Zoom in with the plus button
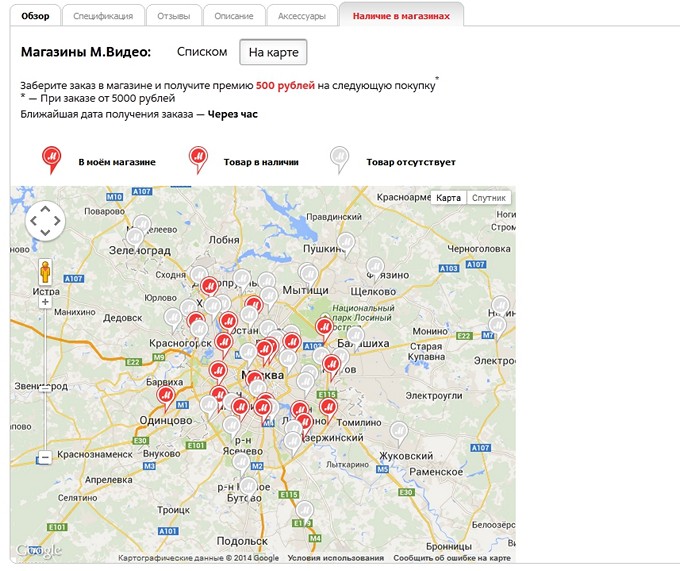The image size is (680, 571). point(45,302)
